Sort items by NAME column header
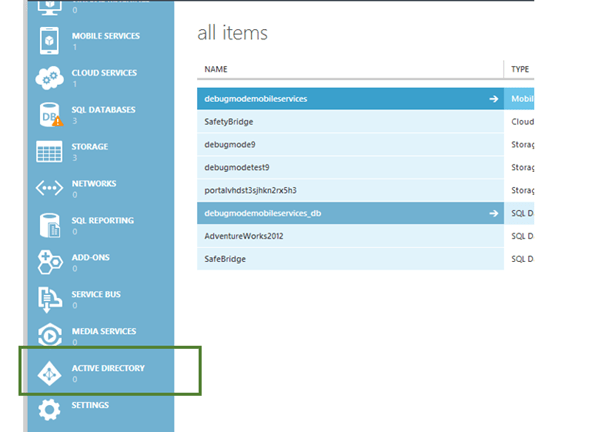 (x=216, y=69)
